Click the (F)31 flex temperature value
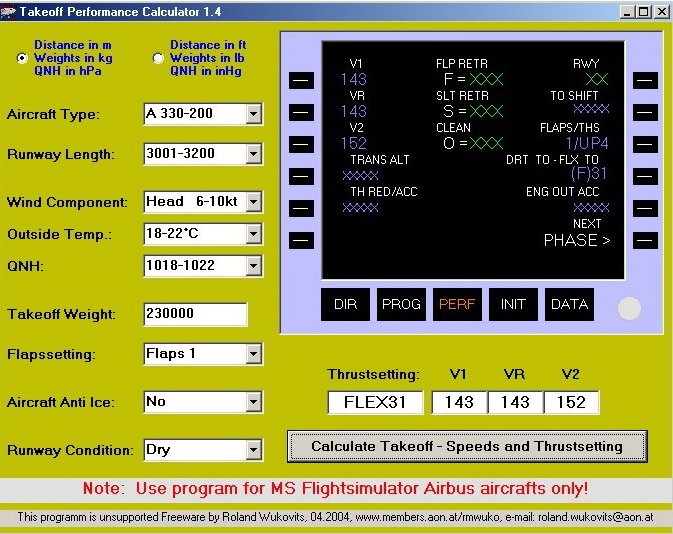This screenshot has width=673, height=534. pyautogui.click(x=589, y=174)
